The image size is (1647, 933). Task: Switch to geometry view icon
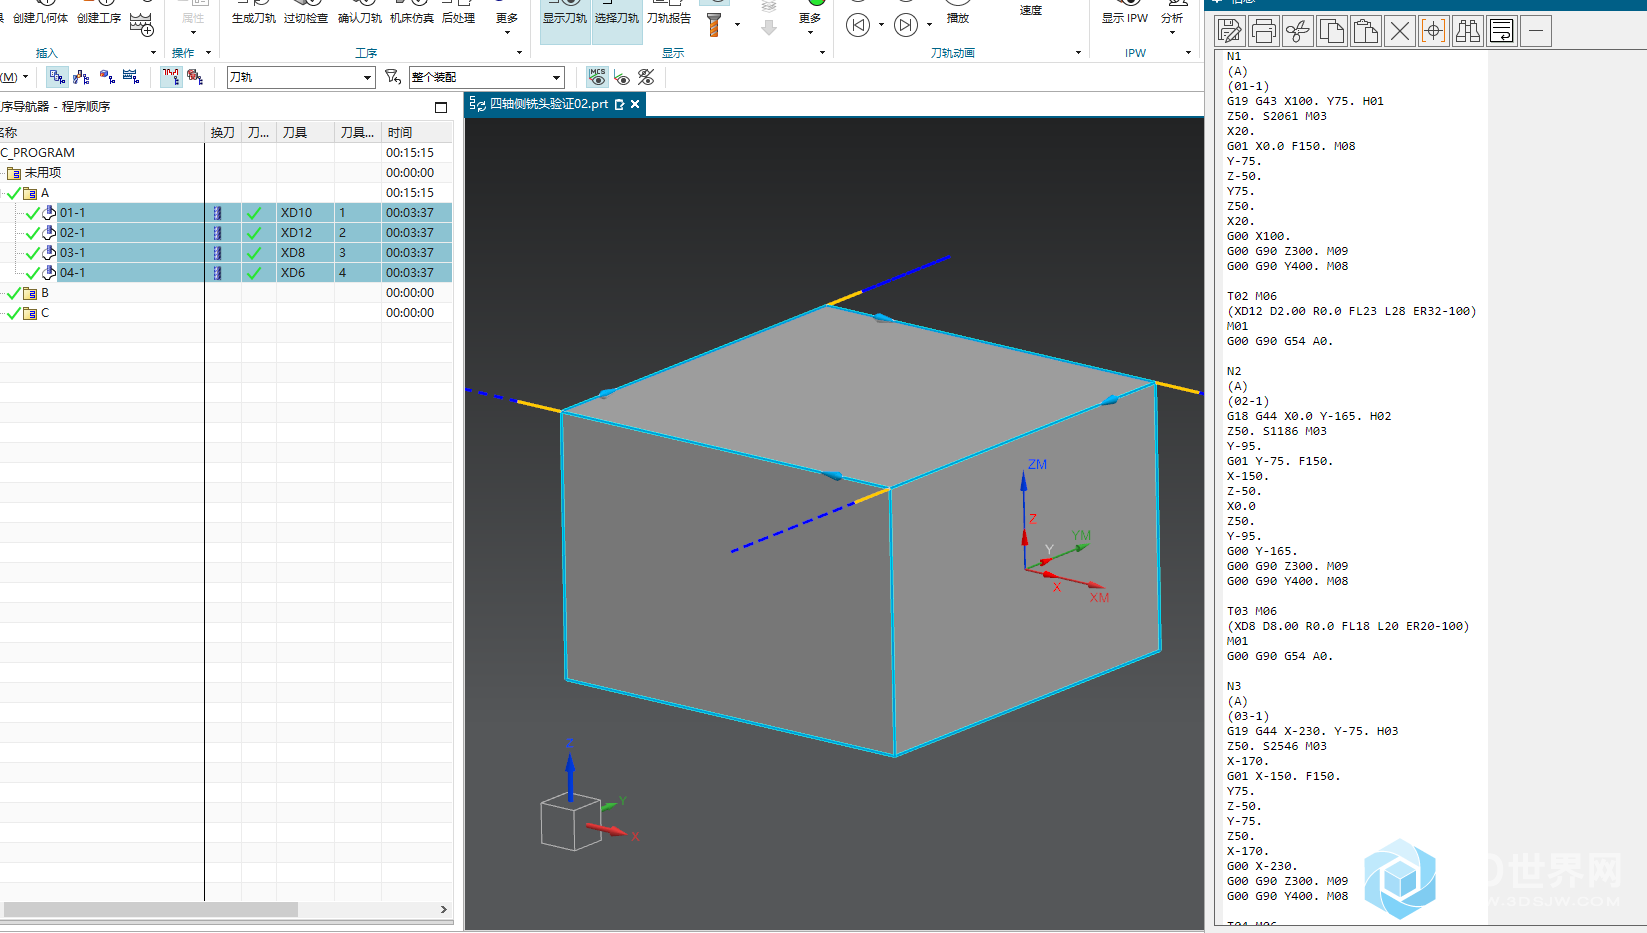[106, 77]
